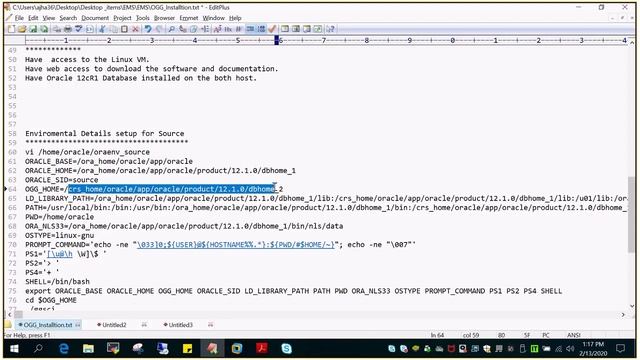Click the Save All toolbar icon
Viewport: 640px width, 360px height.
(x=44, y=29)
